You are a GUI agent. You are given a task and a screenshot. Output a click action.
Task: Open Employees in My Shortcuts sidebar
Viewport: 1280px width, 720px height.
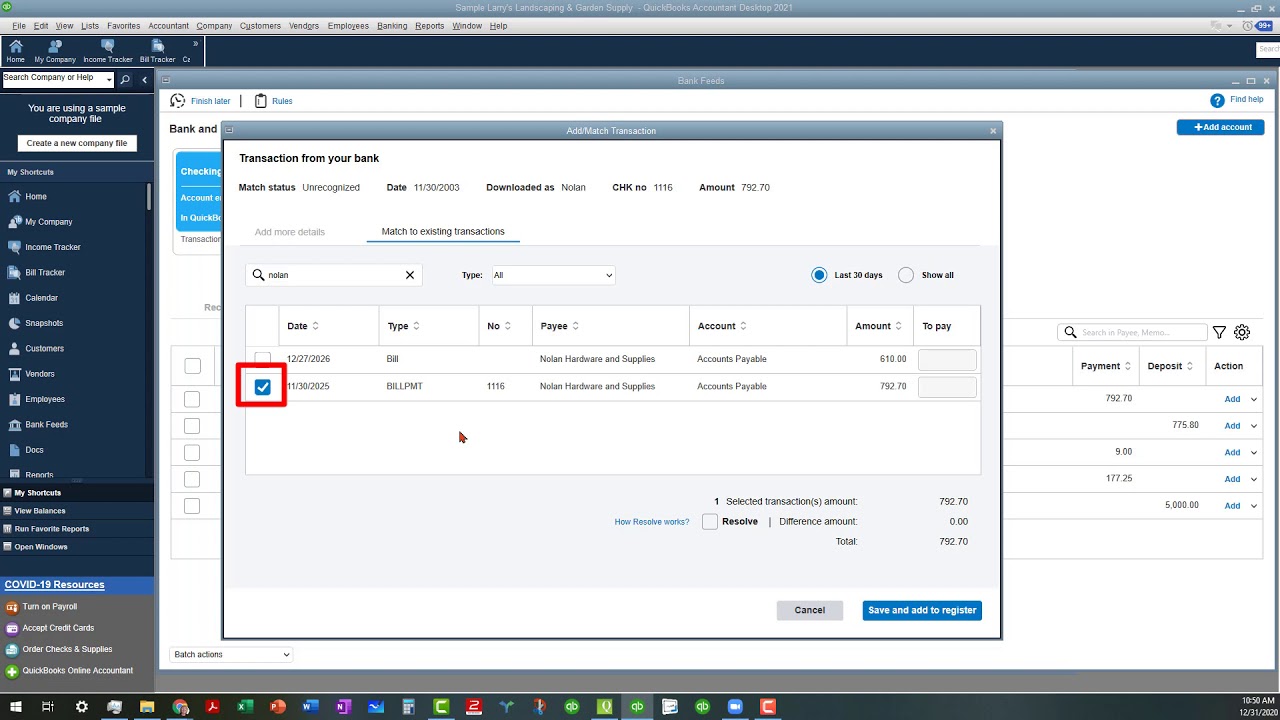click(x=45, y=399)
